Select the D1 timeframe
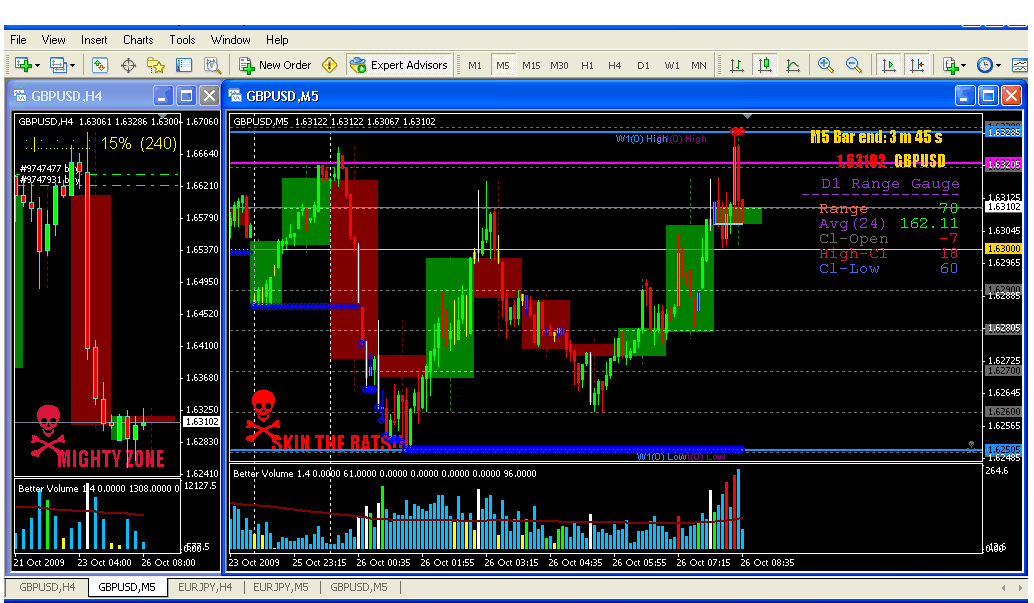The image size is (1034, 603). click(x=644, y=65)
